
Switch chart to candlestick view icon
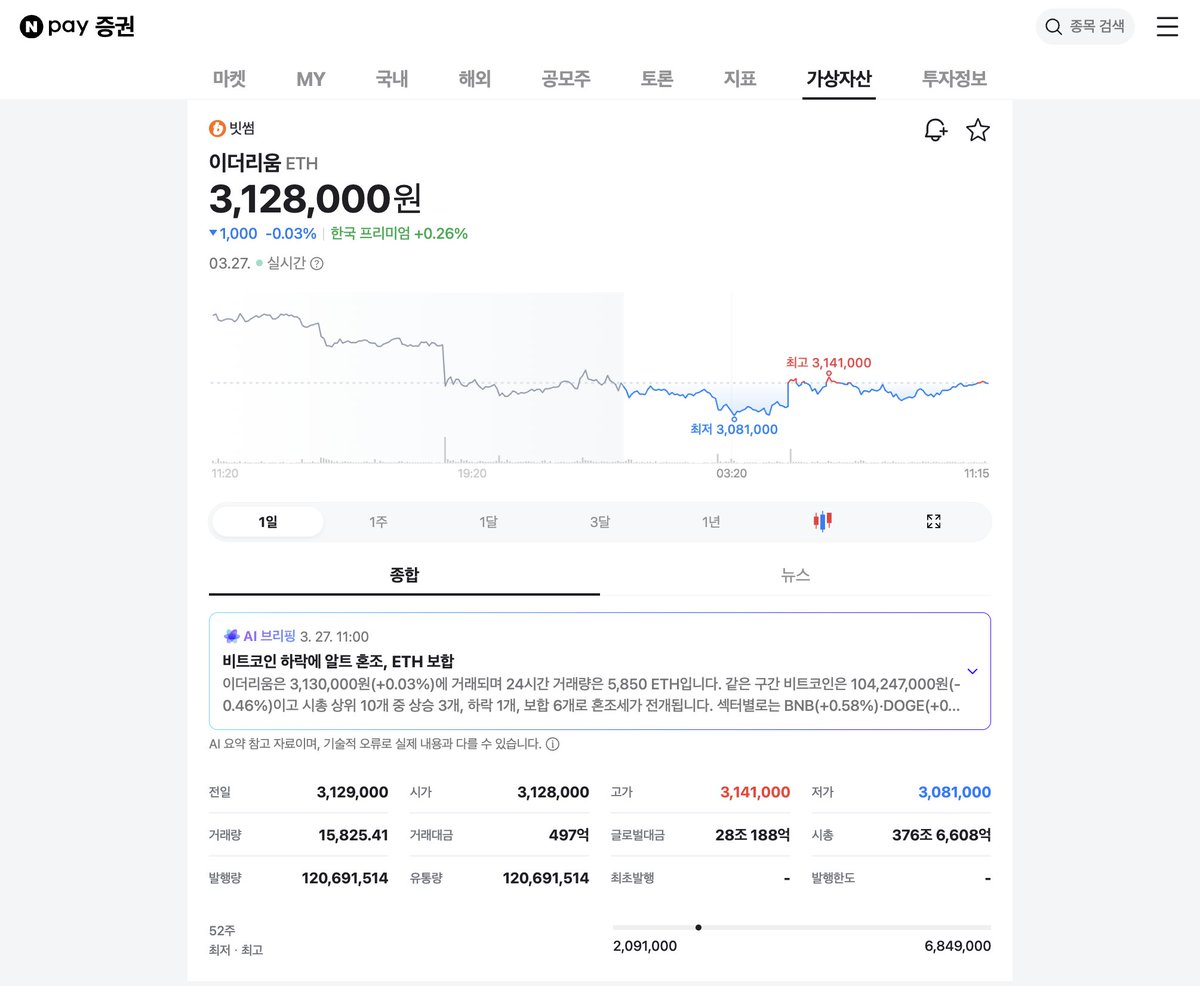point(822,521)
